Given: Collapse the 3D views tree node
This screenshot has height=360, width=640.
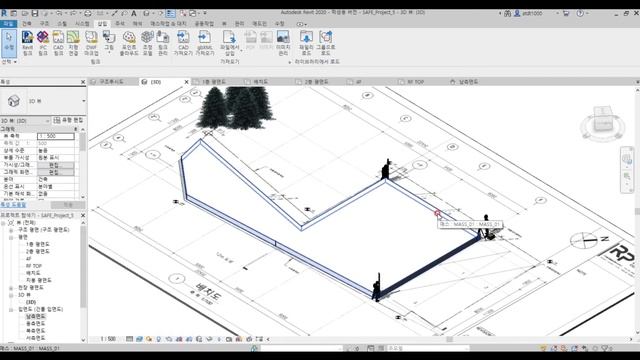Looking at the screenshot, I should pyautogui.click(x=11, y=295).
